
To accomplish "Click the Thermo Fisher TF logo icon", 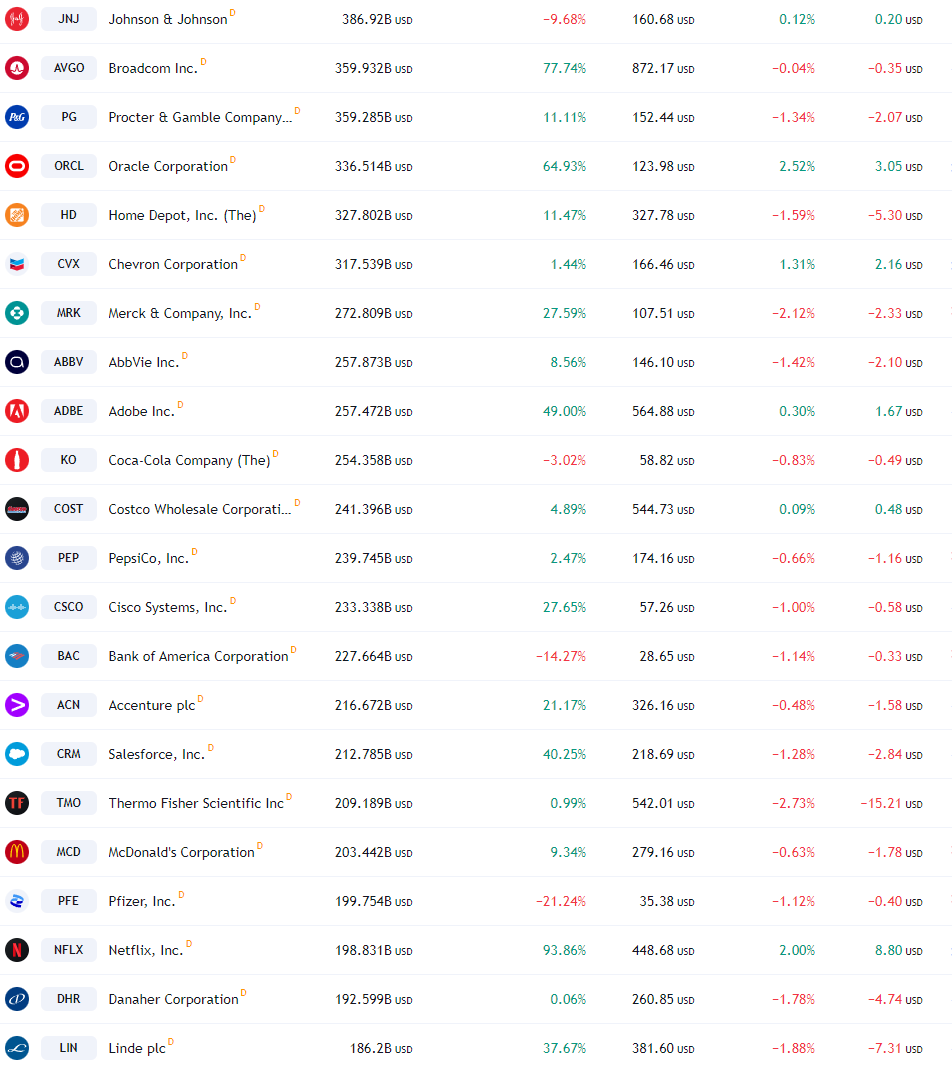I will tap(17, 802).
